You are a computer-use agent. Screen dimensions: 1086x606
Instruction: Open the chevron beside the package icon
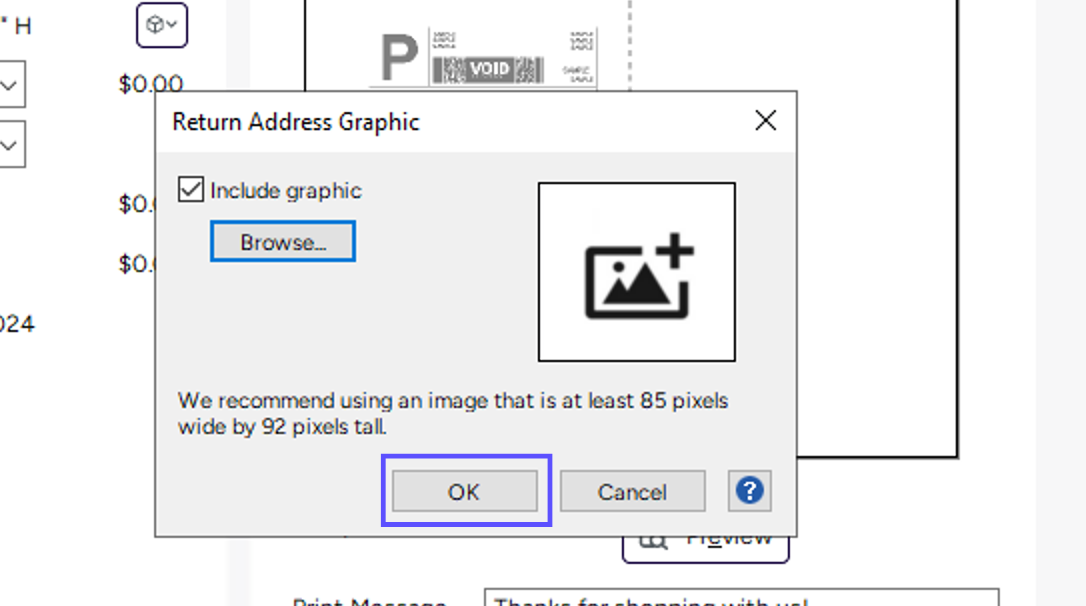tap(170, 25)
